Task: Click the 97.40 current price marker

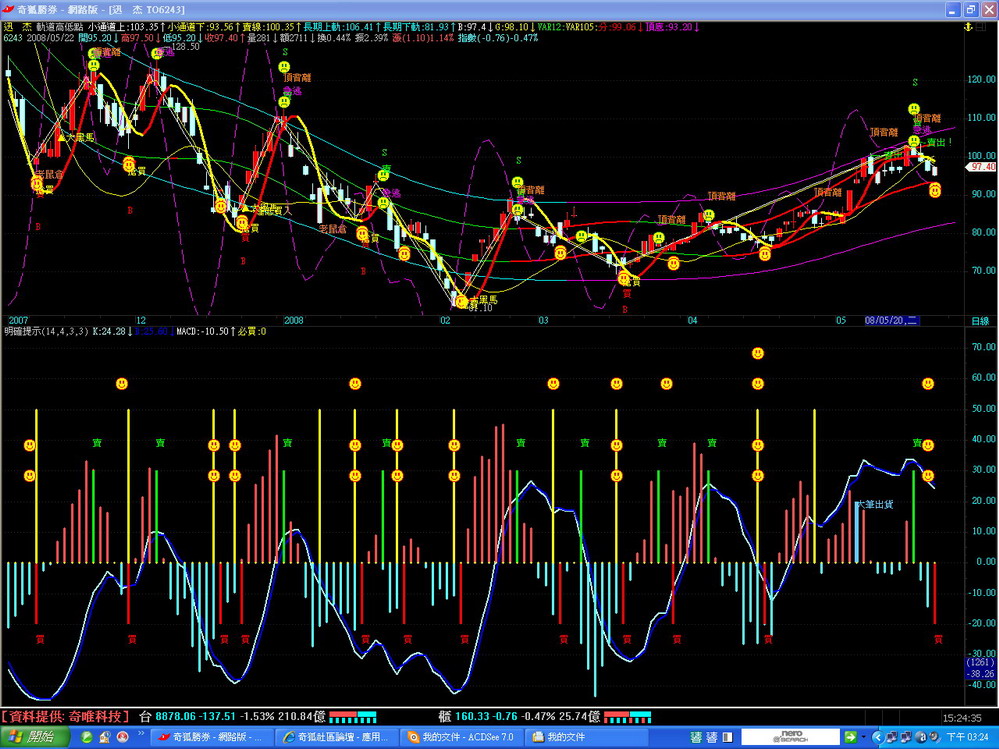Action: [x=981, y=168]
